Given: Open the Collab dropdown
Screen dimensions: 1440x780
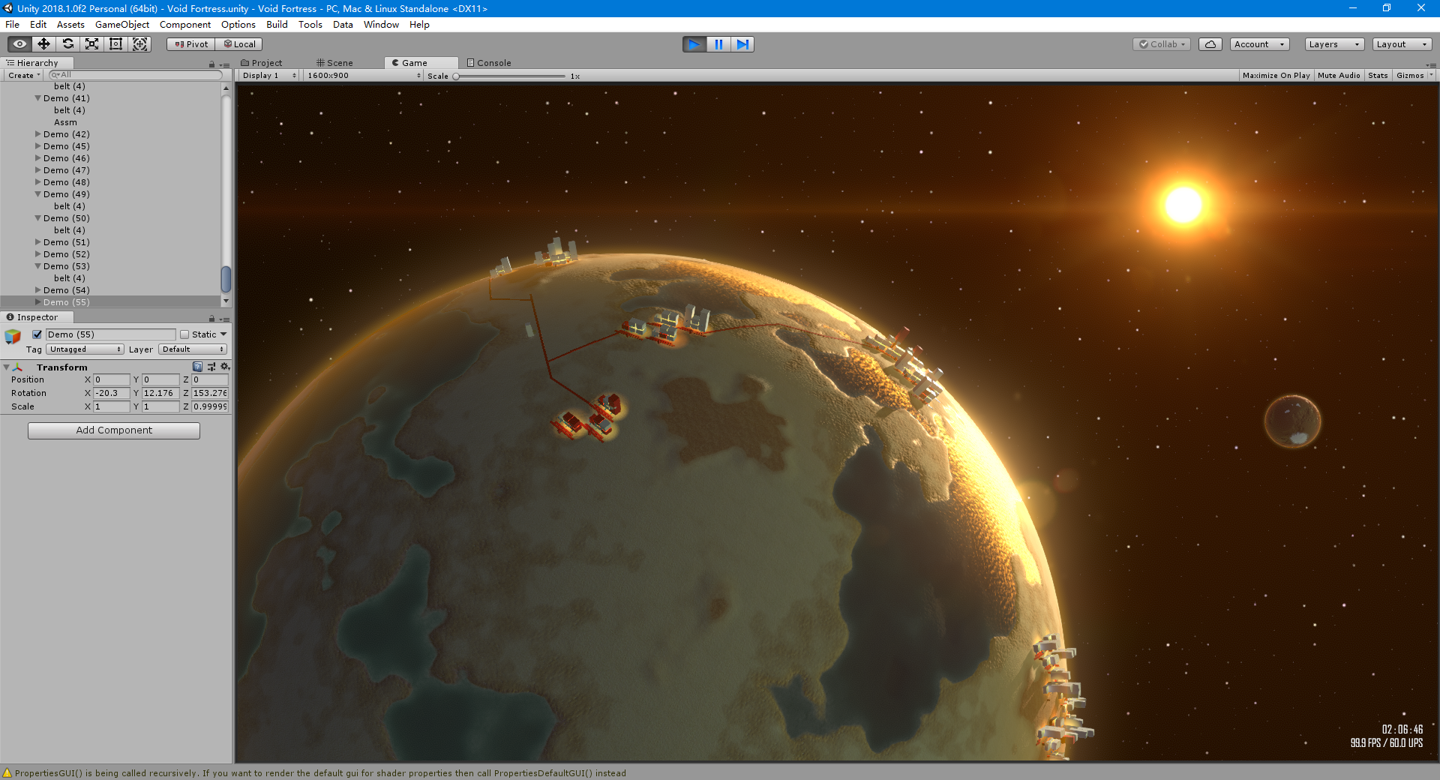Looking at the screenshot, I should [1161, 44].
